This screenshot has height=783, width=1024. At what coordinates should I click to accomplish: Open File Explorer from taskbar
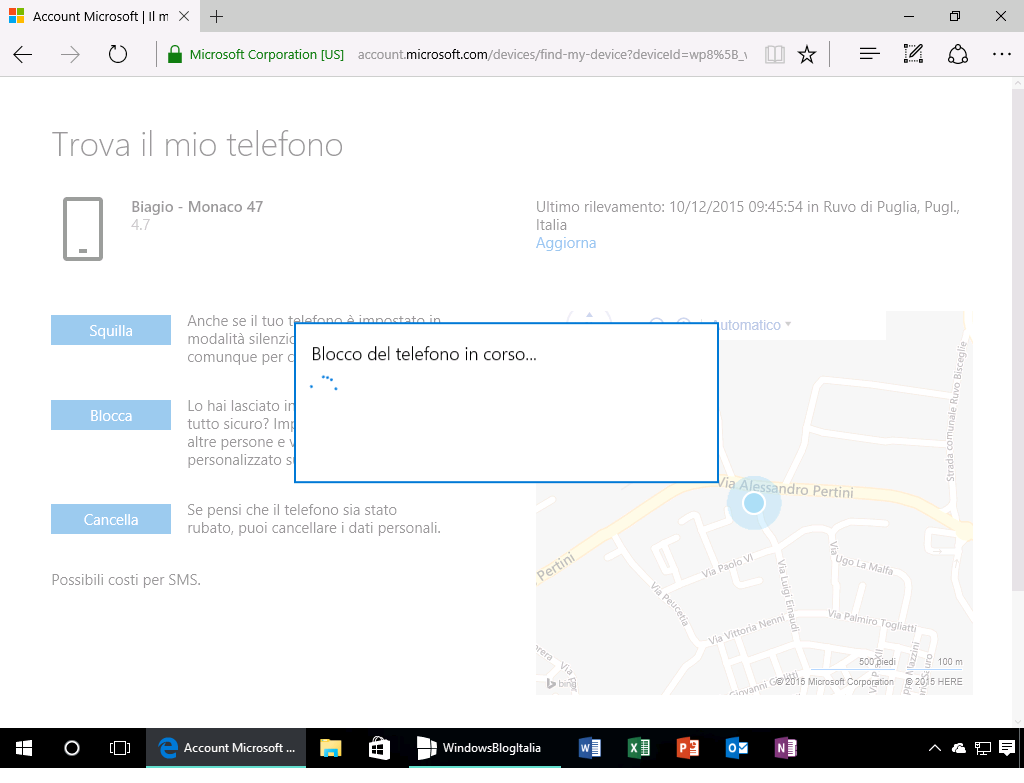click(x=330, y=748)
